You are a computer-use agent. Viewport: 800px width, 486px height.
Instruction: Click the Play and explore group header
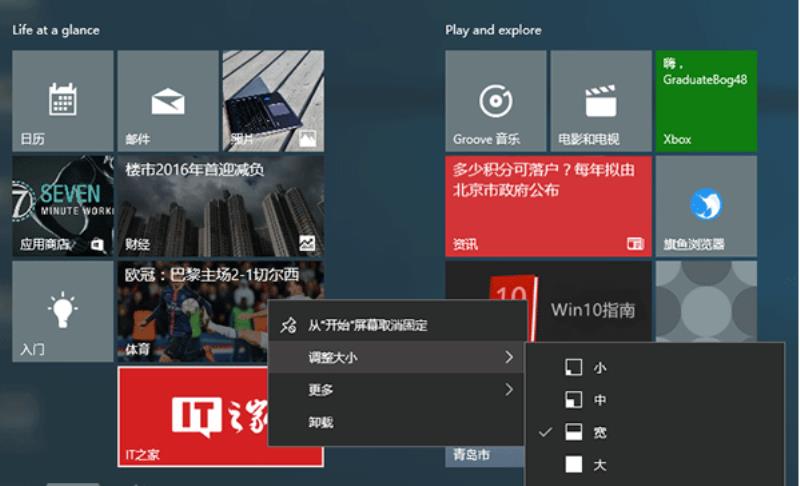click(x=493, y=30)
